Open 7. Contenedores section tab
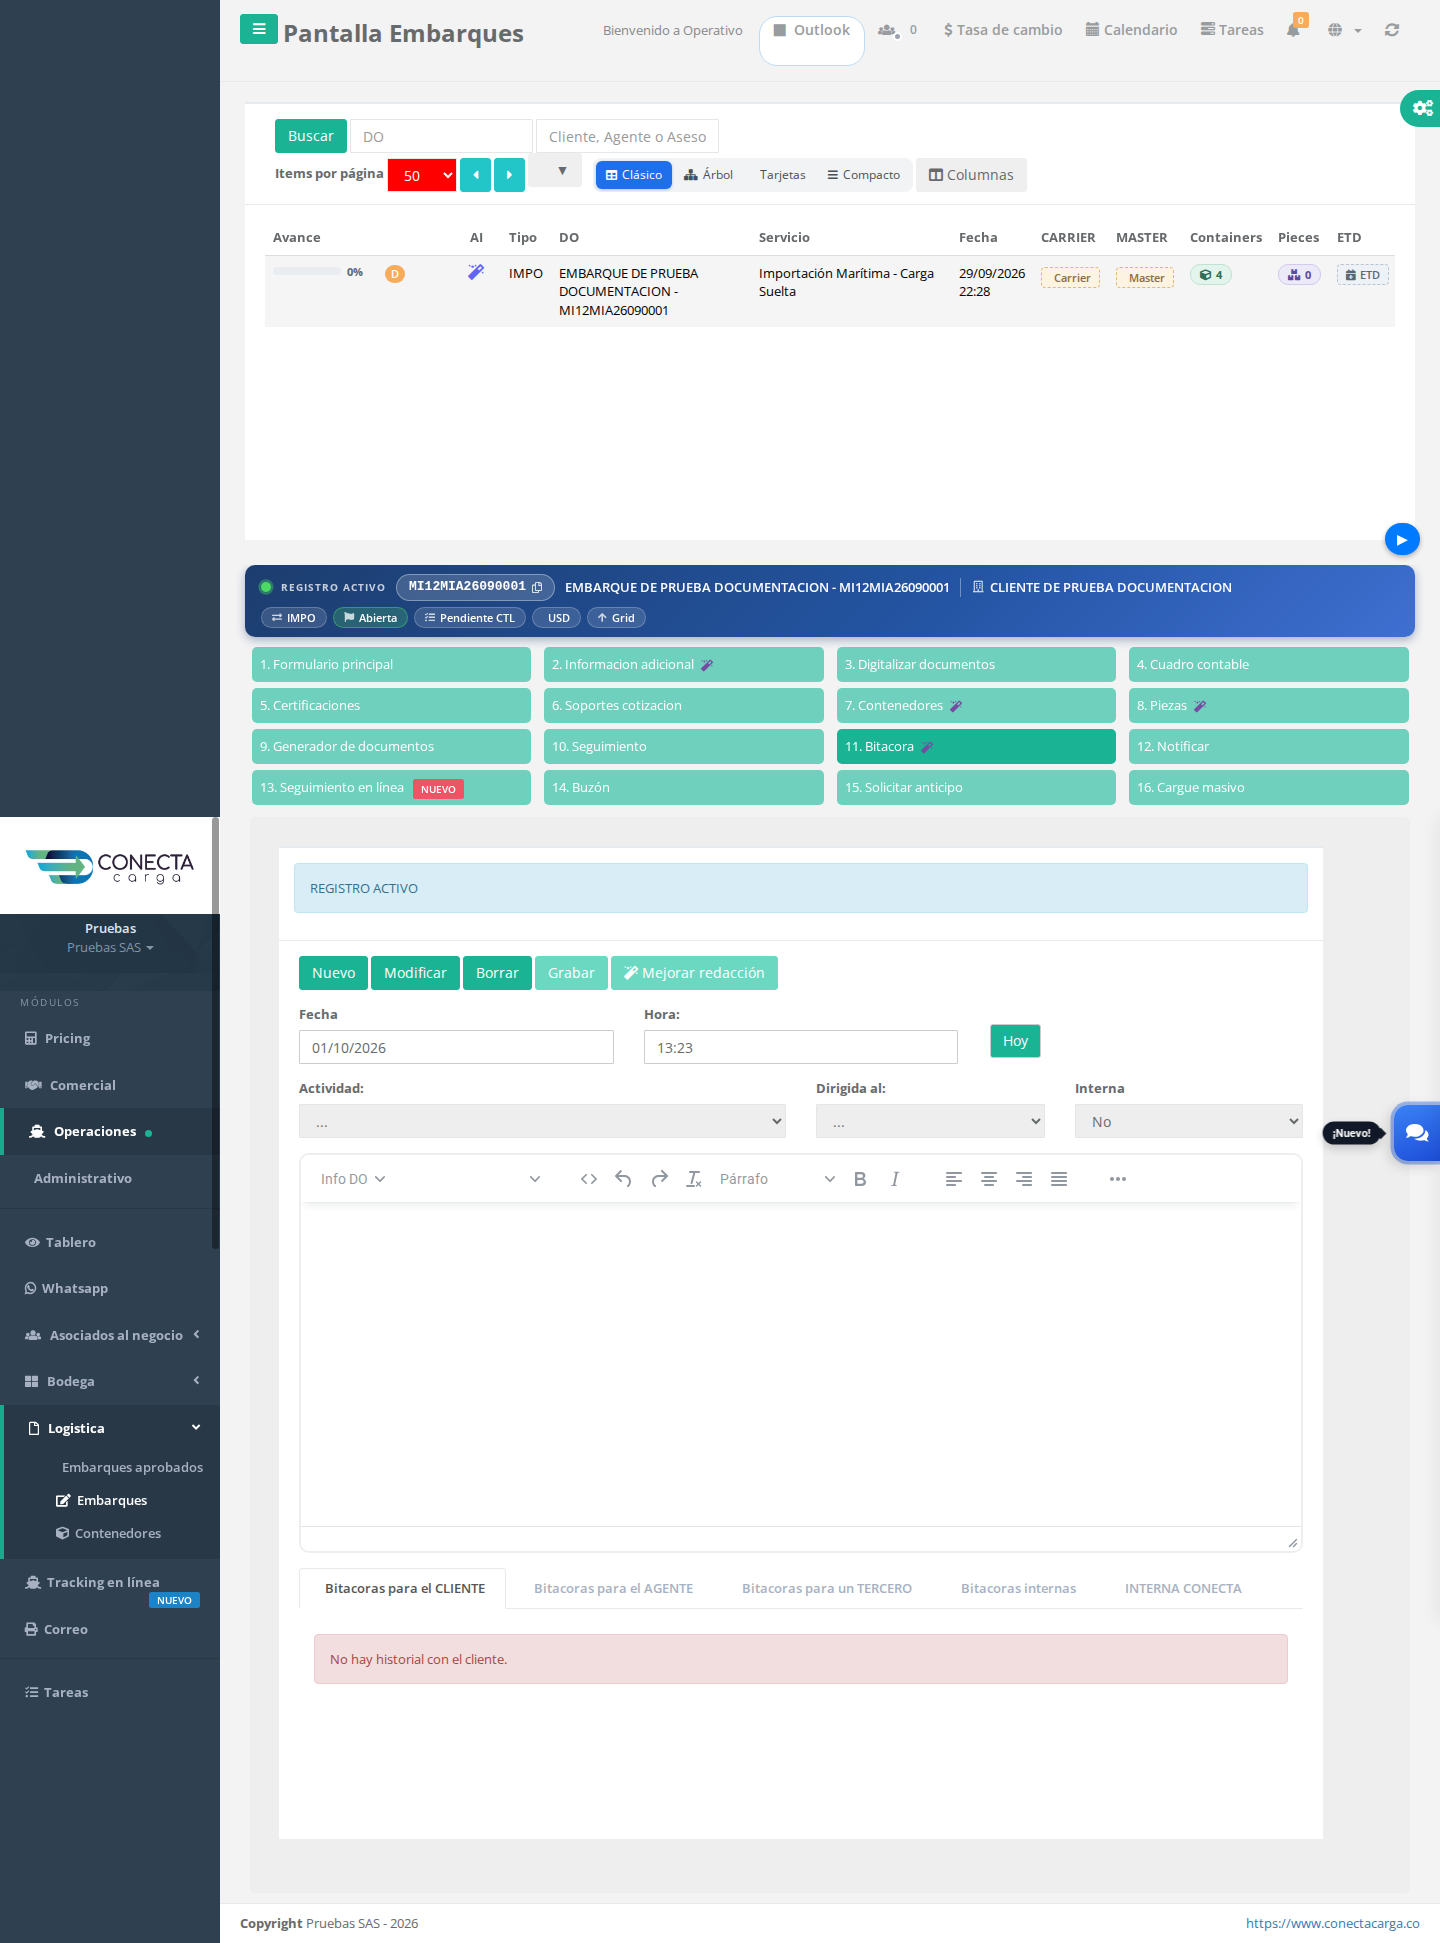The image size is (1440, 1943). click(x=976, y=705)
